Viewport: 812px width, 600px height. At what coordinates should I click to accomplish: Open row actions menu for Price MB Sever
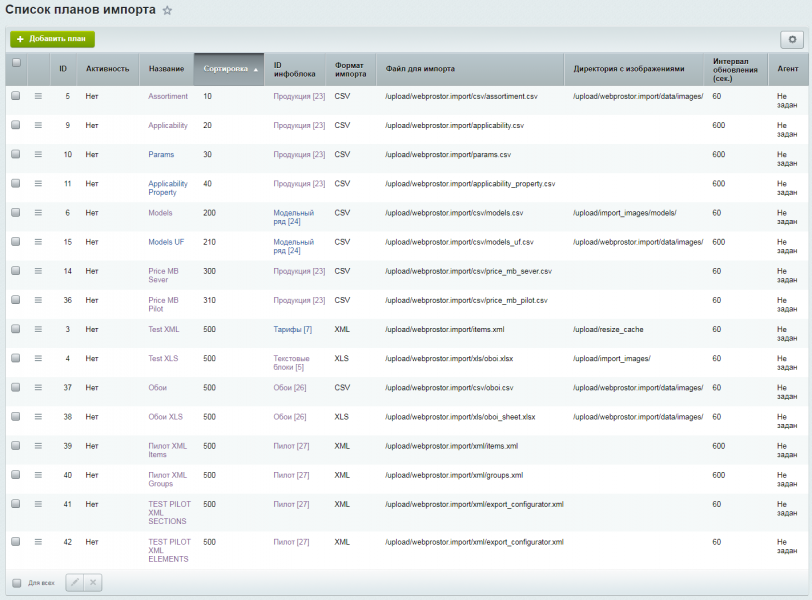pos(38,270)
